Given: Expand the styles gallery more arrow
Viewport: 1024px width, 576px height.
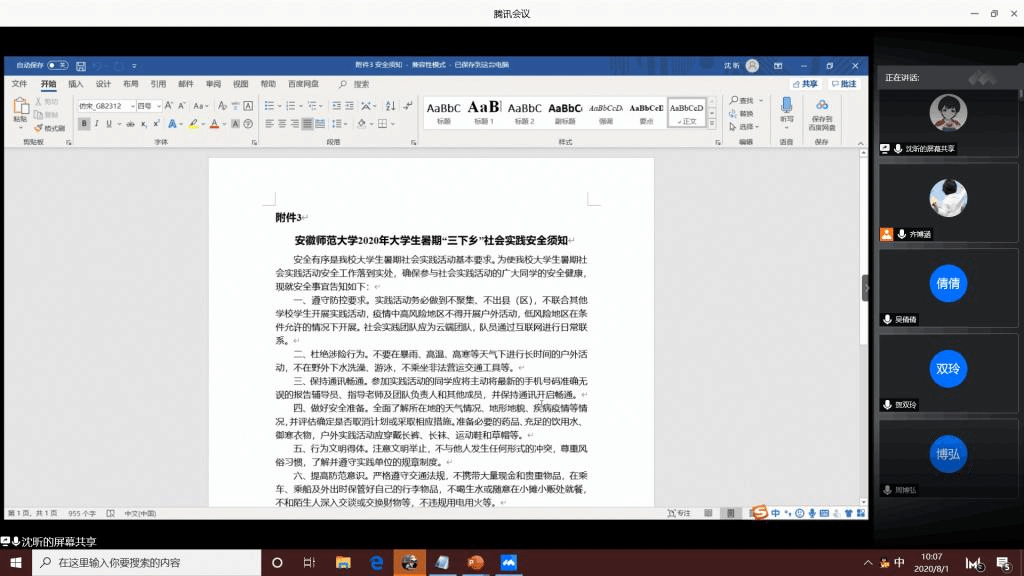Looking at the screenshot, I should click(x=712, y=121).
